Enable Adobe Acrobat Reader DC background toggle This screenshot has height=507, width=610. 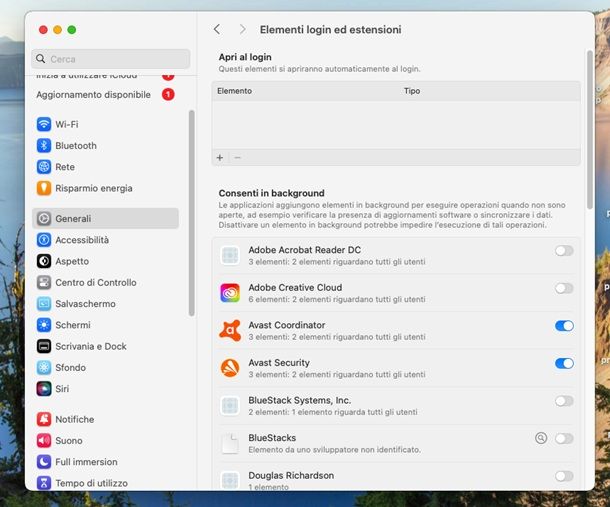click(564, 250)
